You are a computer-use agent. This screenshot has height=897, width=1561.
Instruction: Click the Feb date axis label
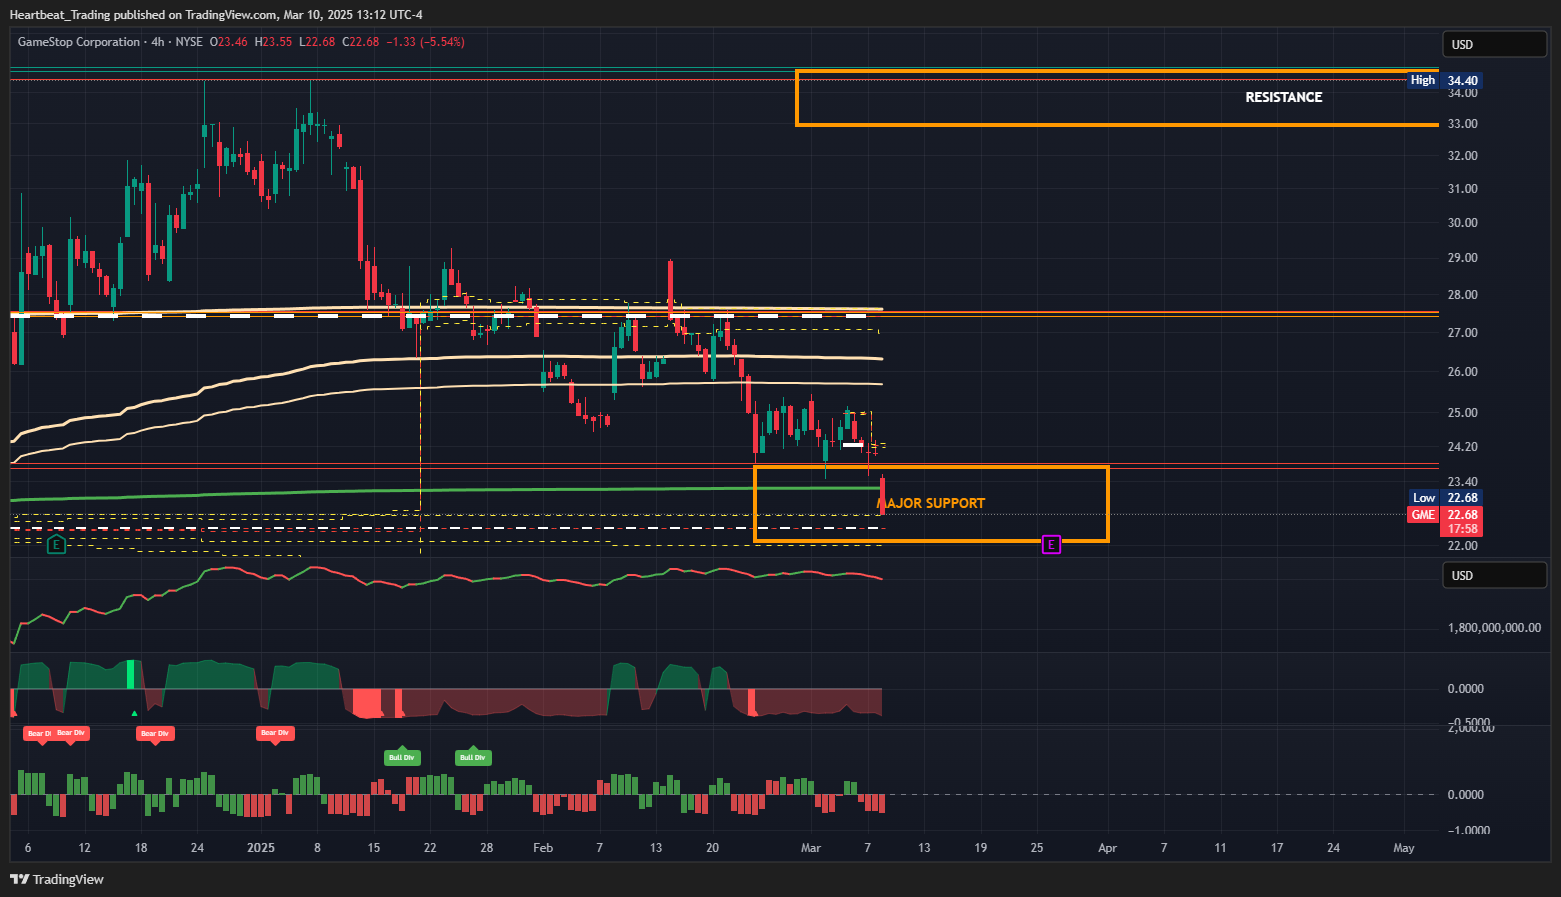(543, 848)
